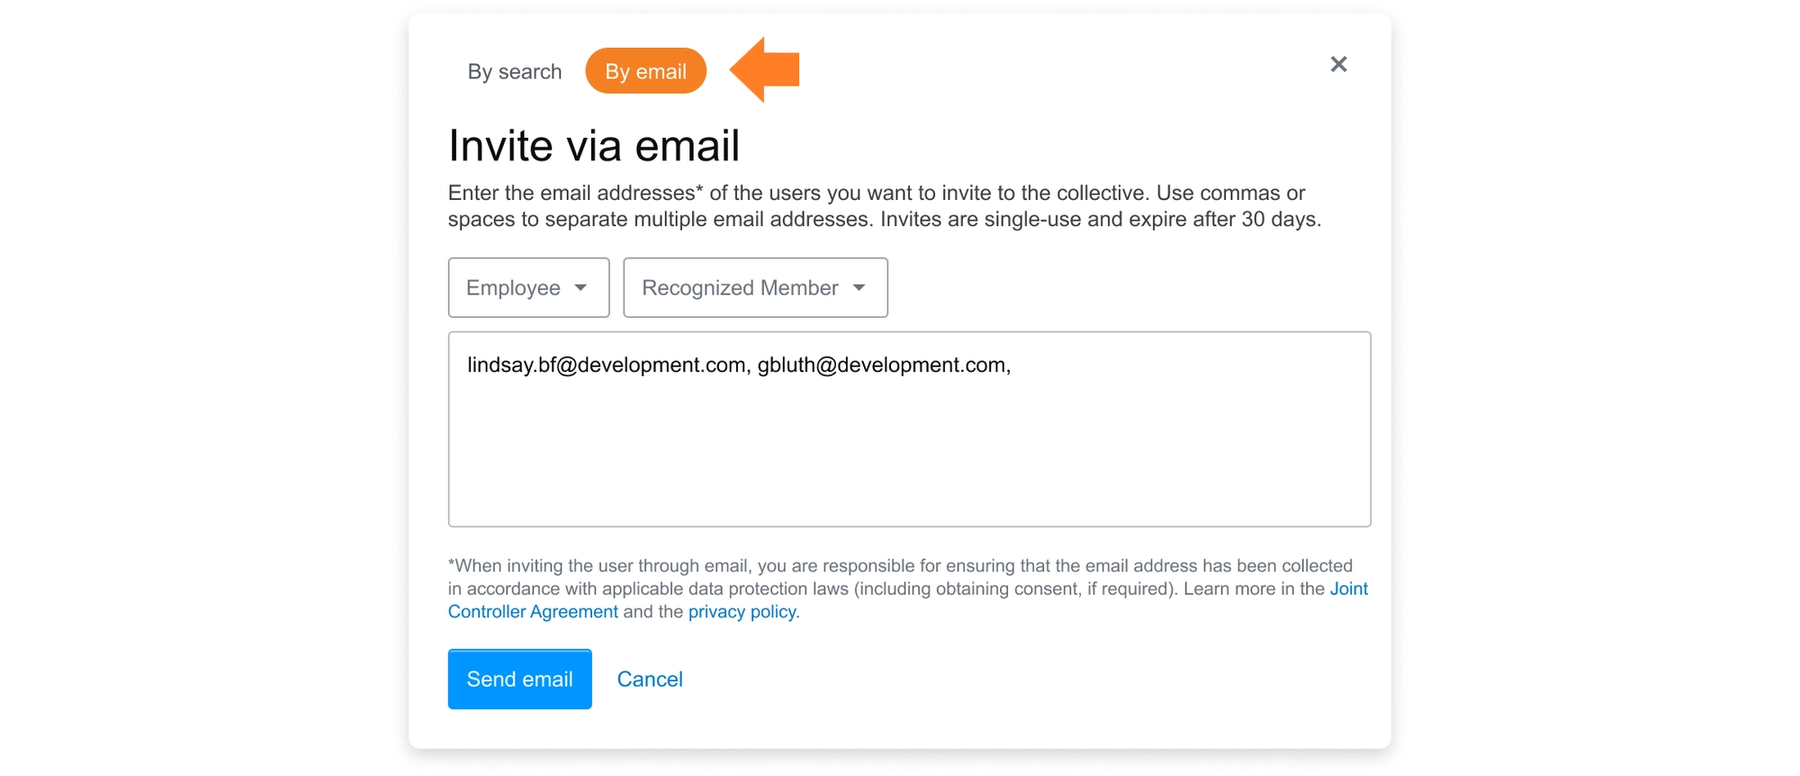The image size is (1800, 776).
Task: Click the Invite via email heading
Action: coord(594,146)
